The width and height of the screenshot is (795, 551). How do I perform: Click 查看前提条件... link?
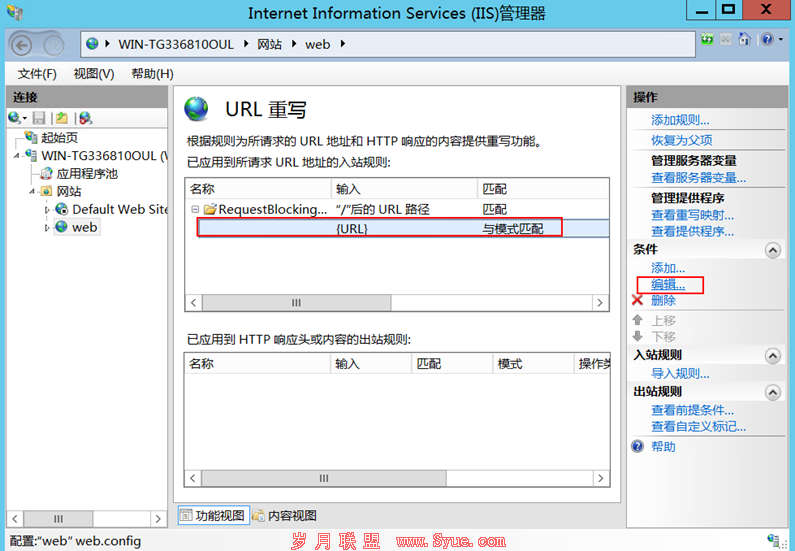point(692,410)
